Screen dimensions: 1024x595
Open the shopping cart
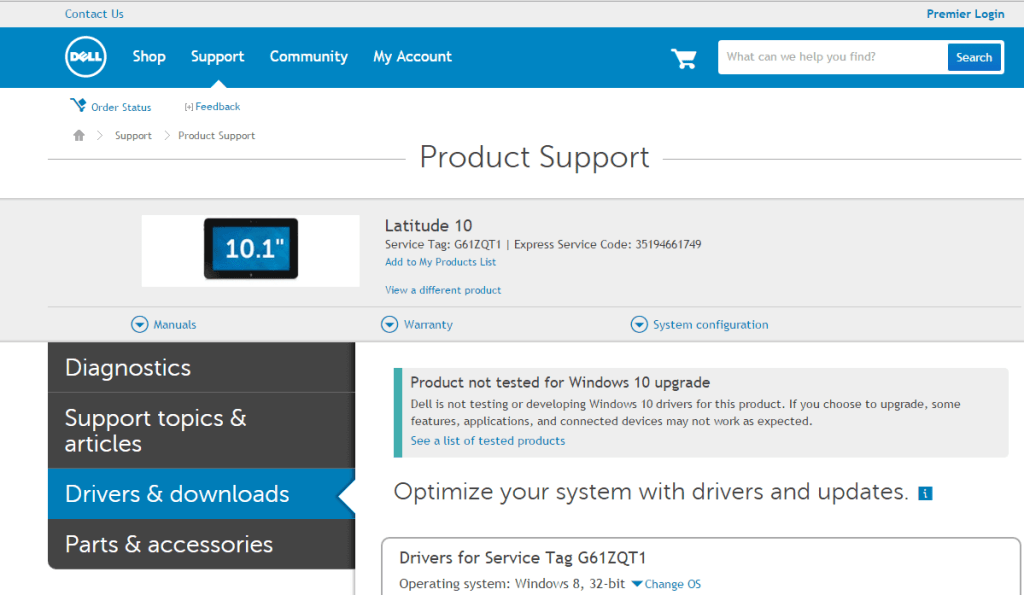[684, 57]
